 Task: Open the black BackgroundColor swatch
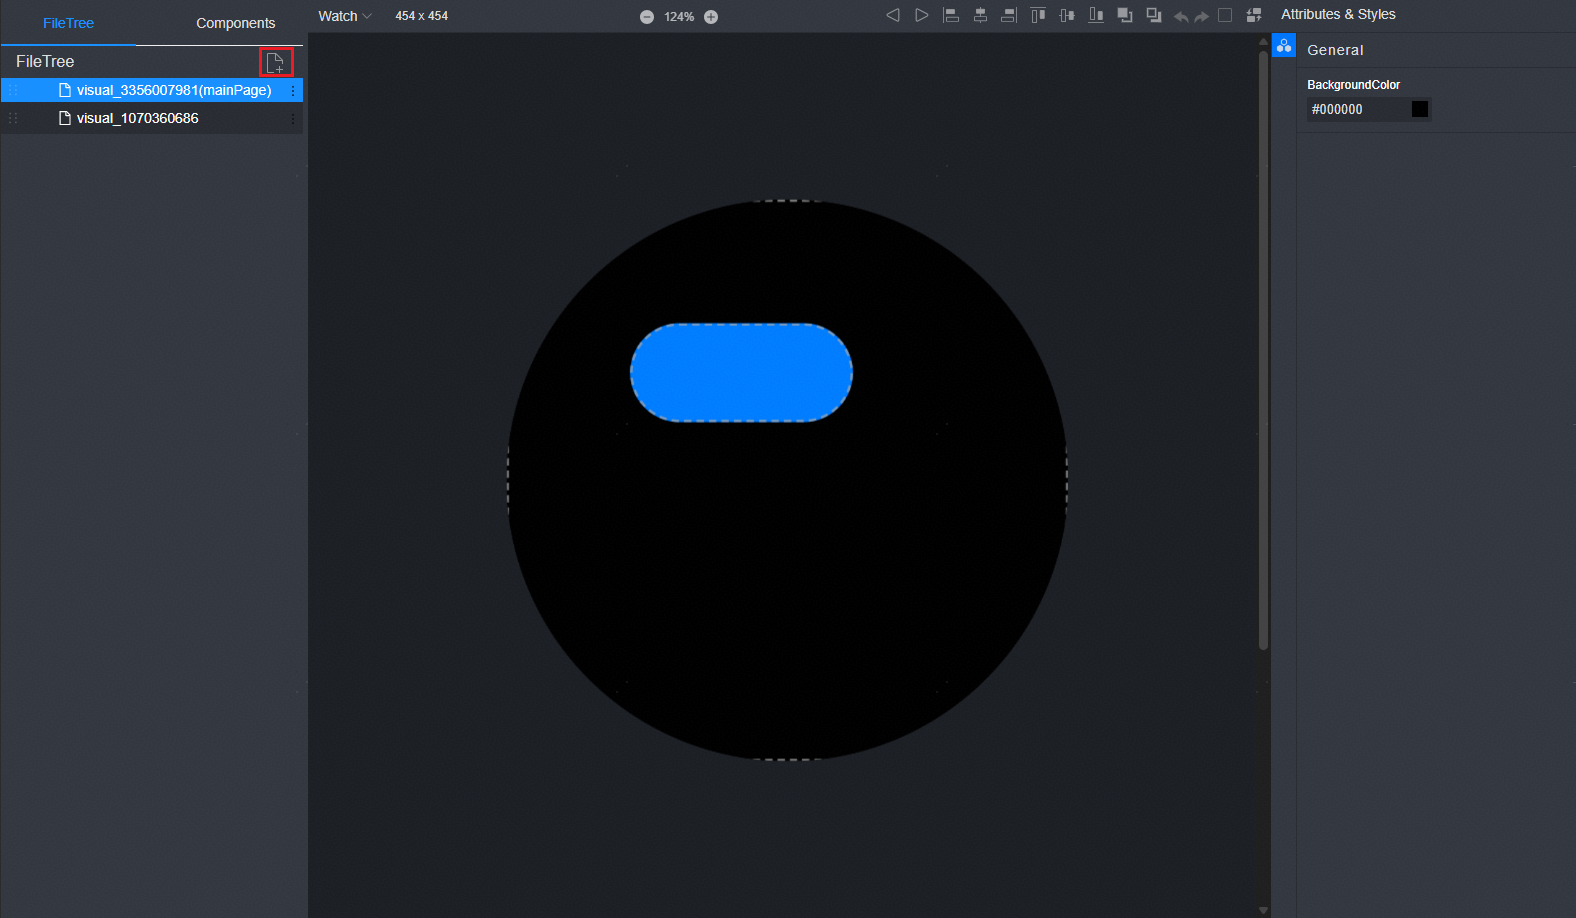[x=1419, y=109]
